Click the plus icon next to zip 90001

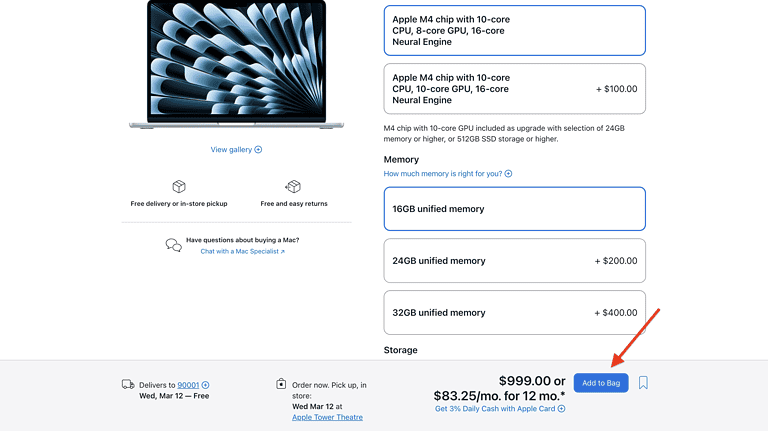tap(205, 385)
